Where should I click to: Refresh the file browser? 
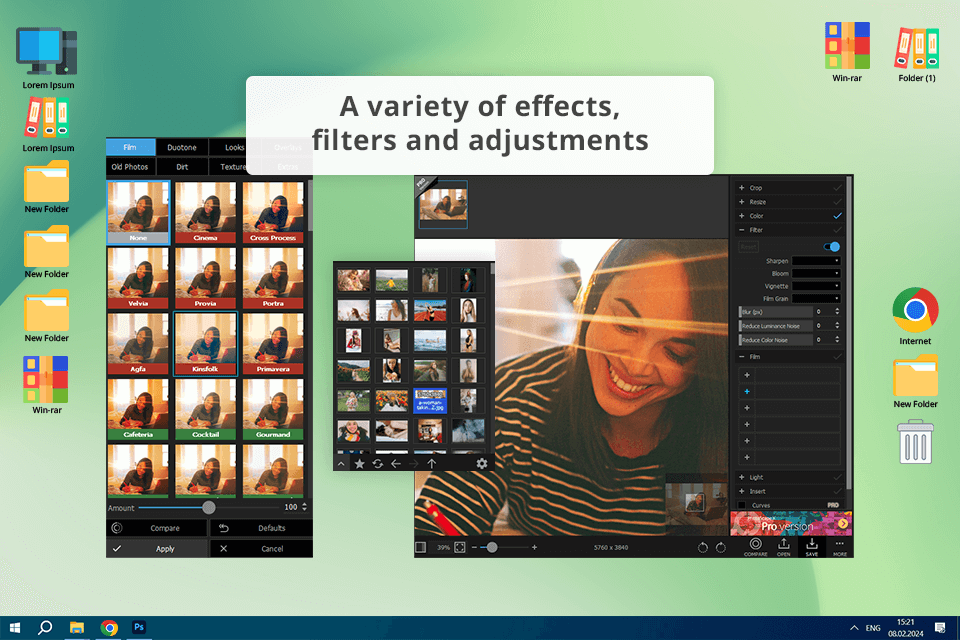[x=378, y=464]
